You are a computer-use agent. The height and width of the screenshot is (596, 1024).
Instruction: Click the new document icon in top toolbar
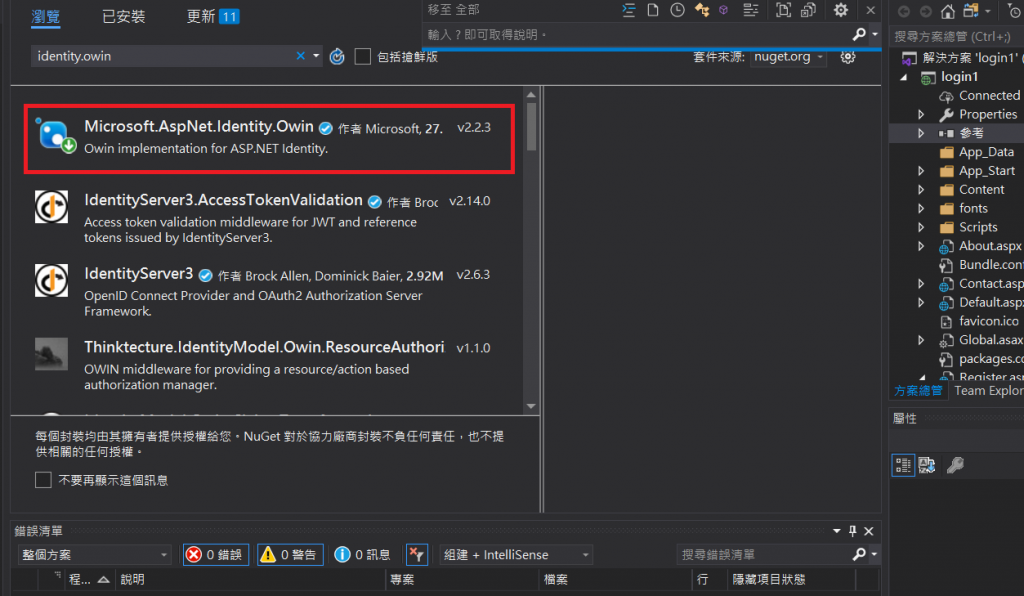point(652,10)
